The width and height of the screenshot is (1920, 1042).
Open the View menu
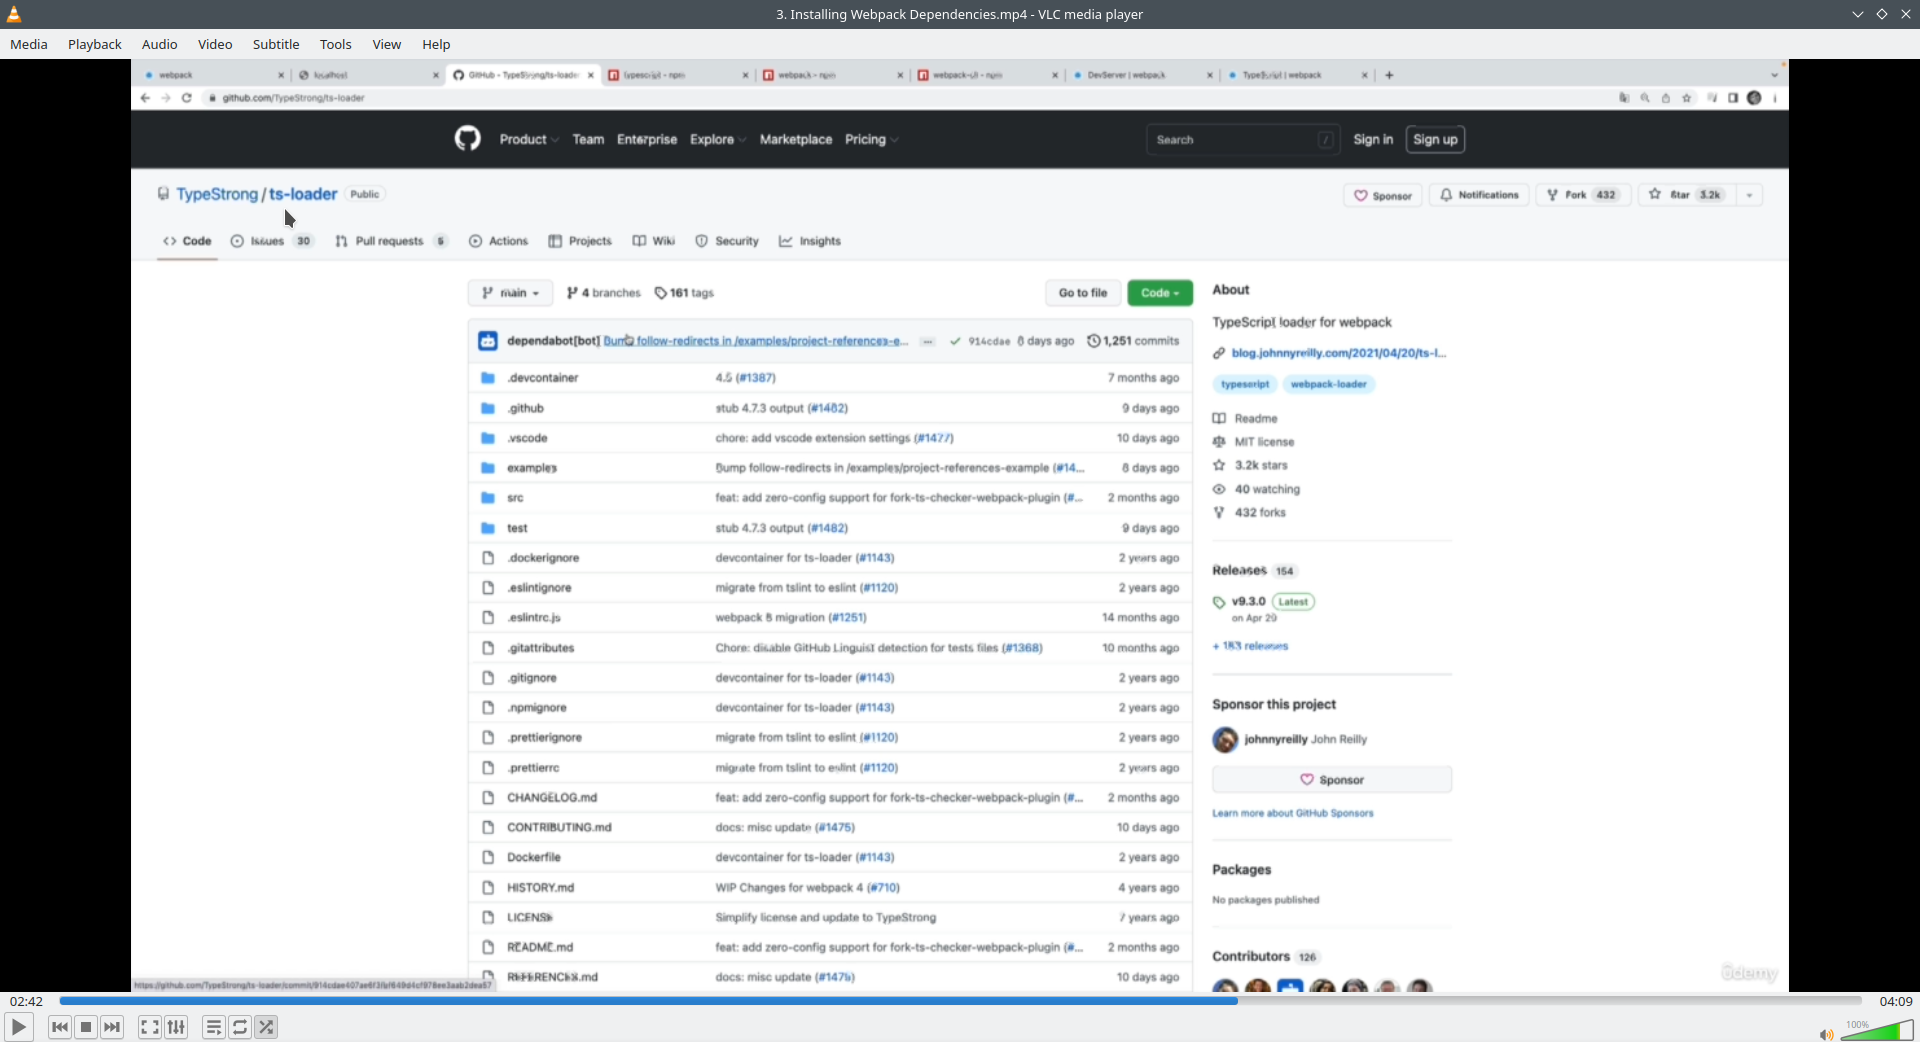(387, 44)
